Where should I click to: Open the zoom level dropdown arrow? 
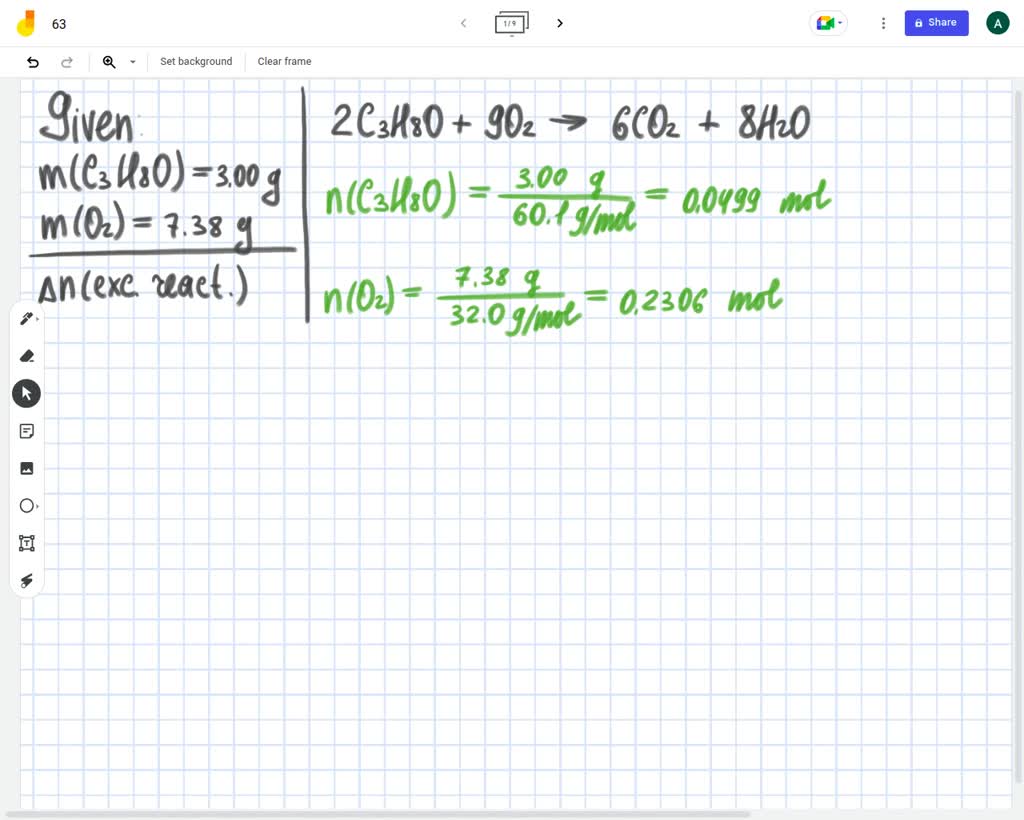click(x=133, y=62)
